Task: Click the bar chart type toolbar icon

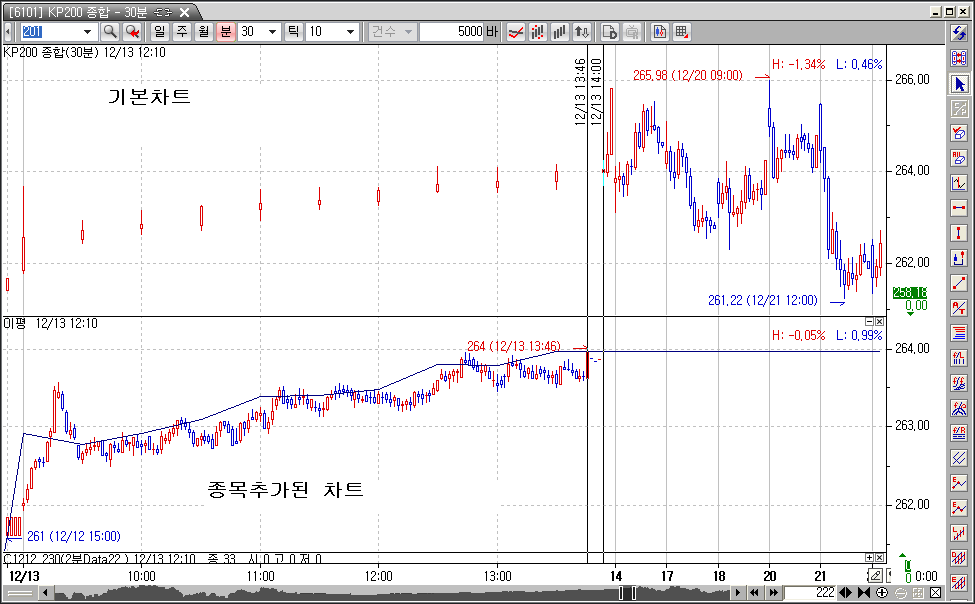Action: point(561,32)
